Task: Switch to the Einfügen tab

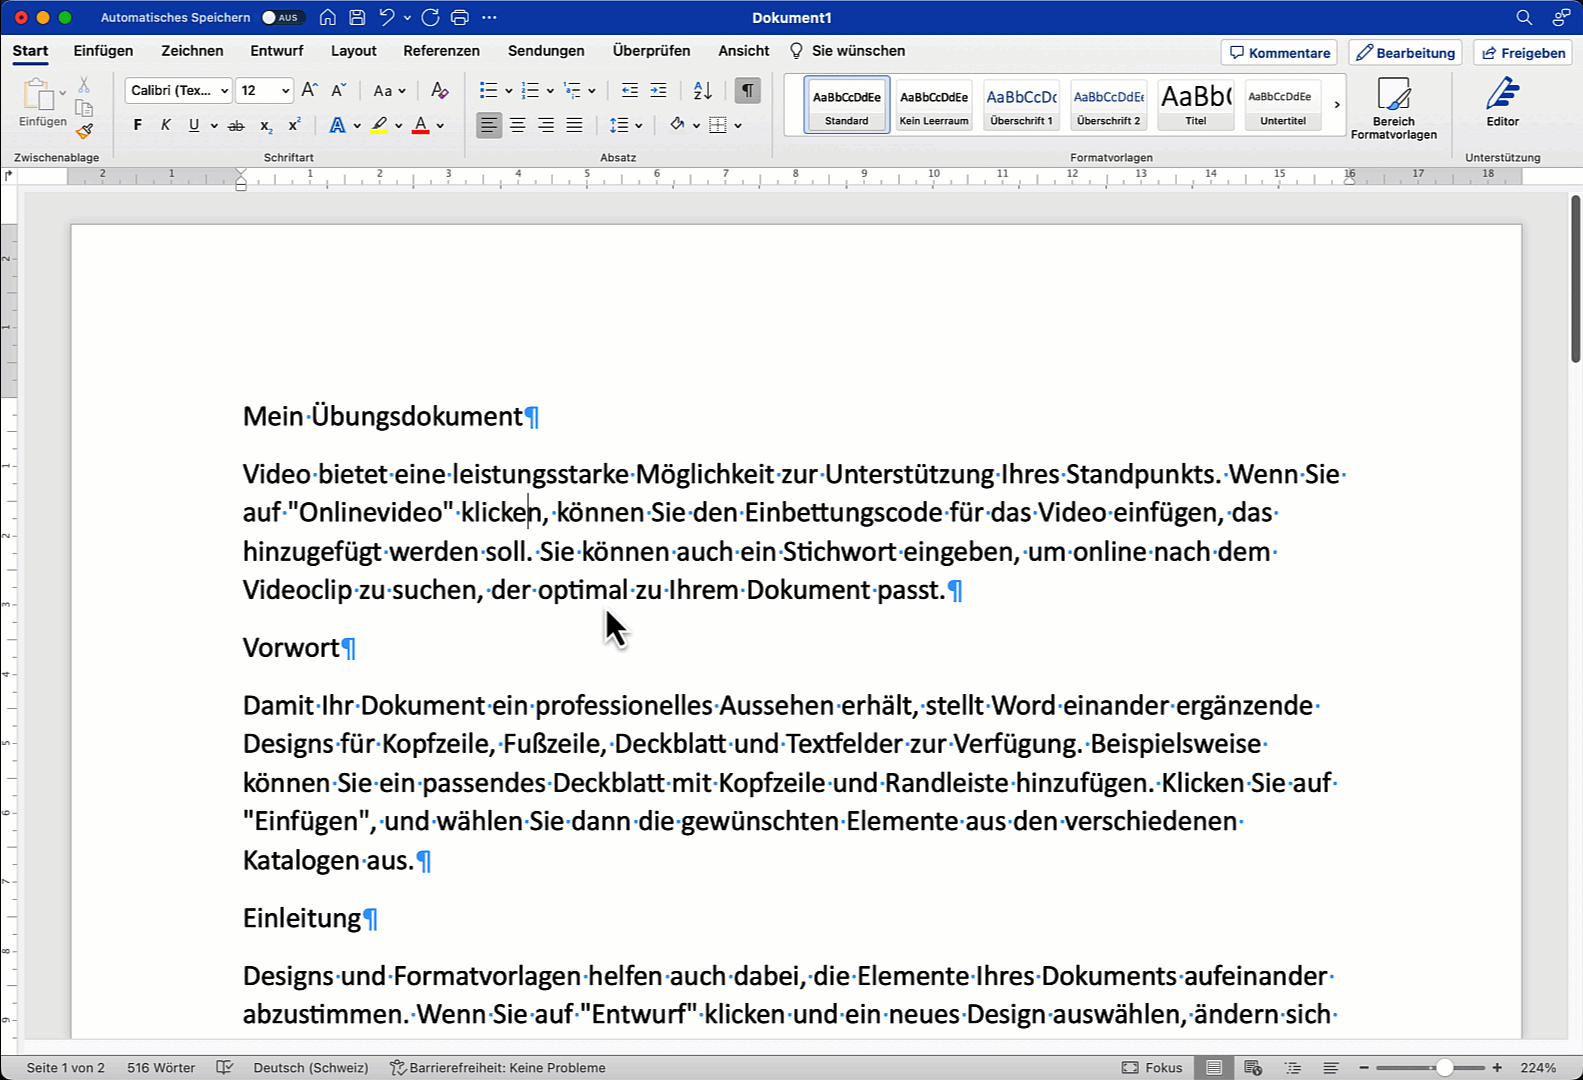Action: (103, 51)
